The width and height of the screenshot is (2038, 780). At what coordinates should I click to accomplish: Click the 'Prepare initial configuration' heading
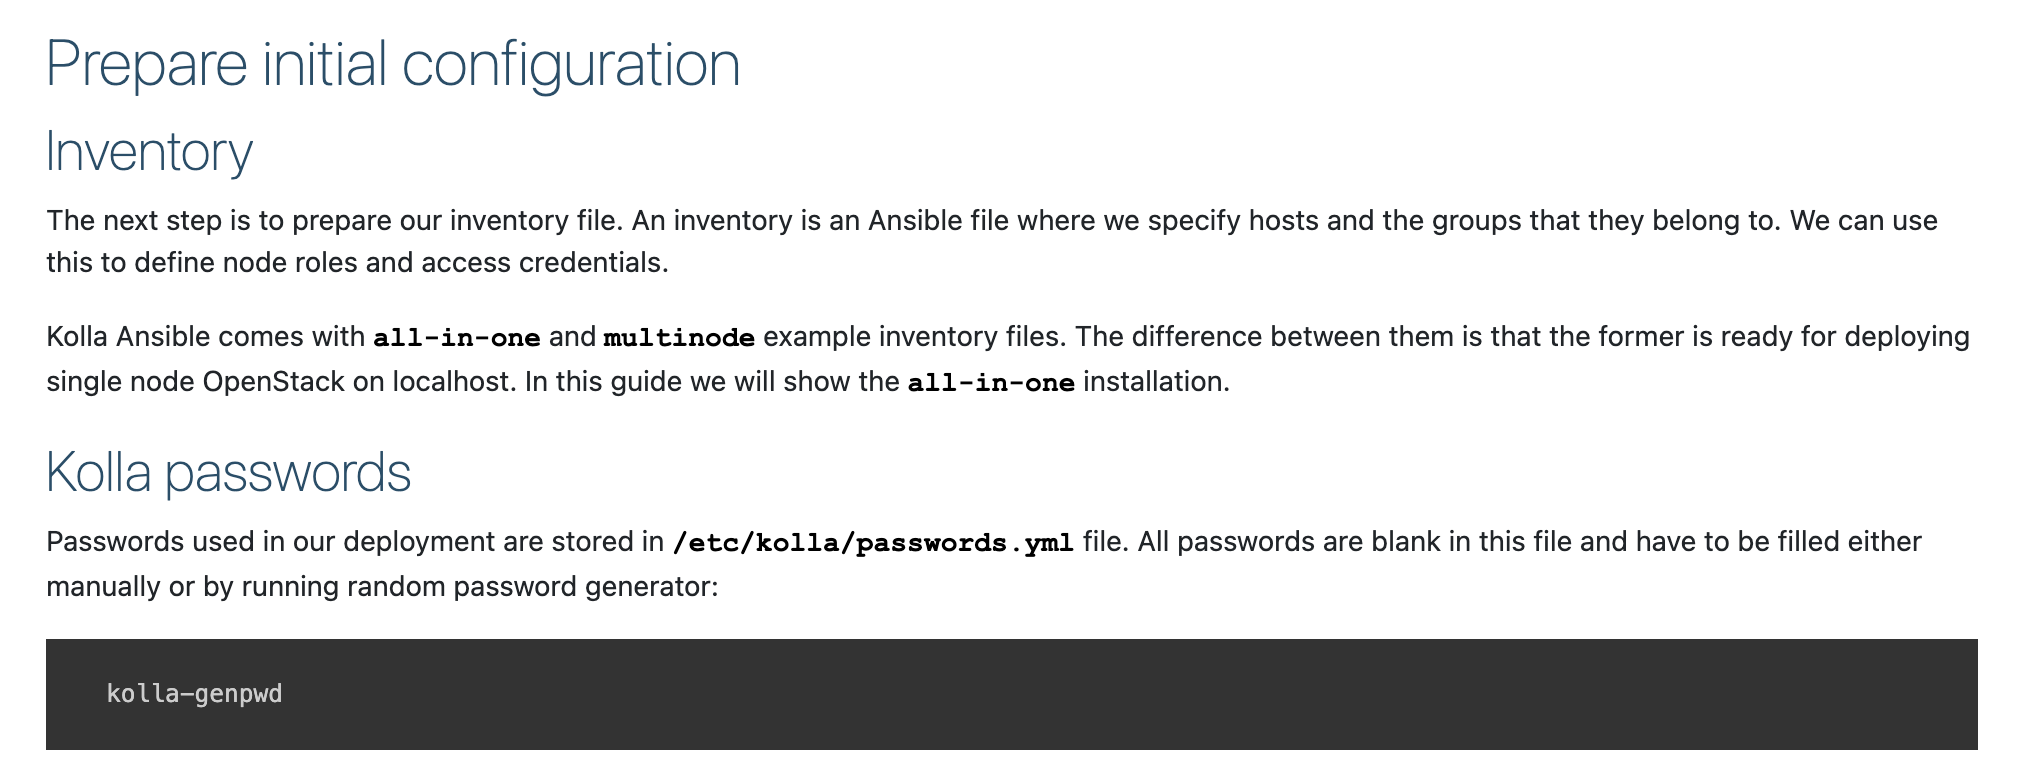[393, 64]
